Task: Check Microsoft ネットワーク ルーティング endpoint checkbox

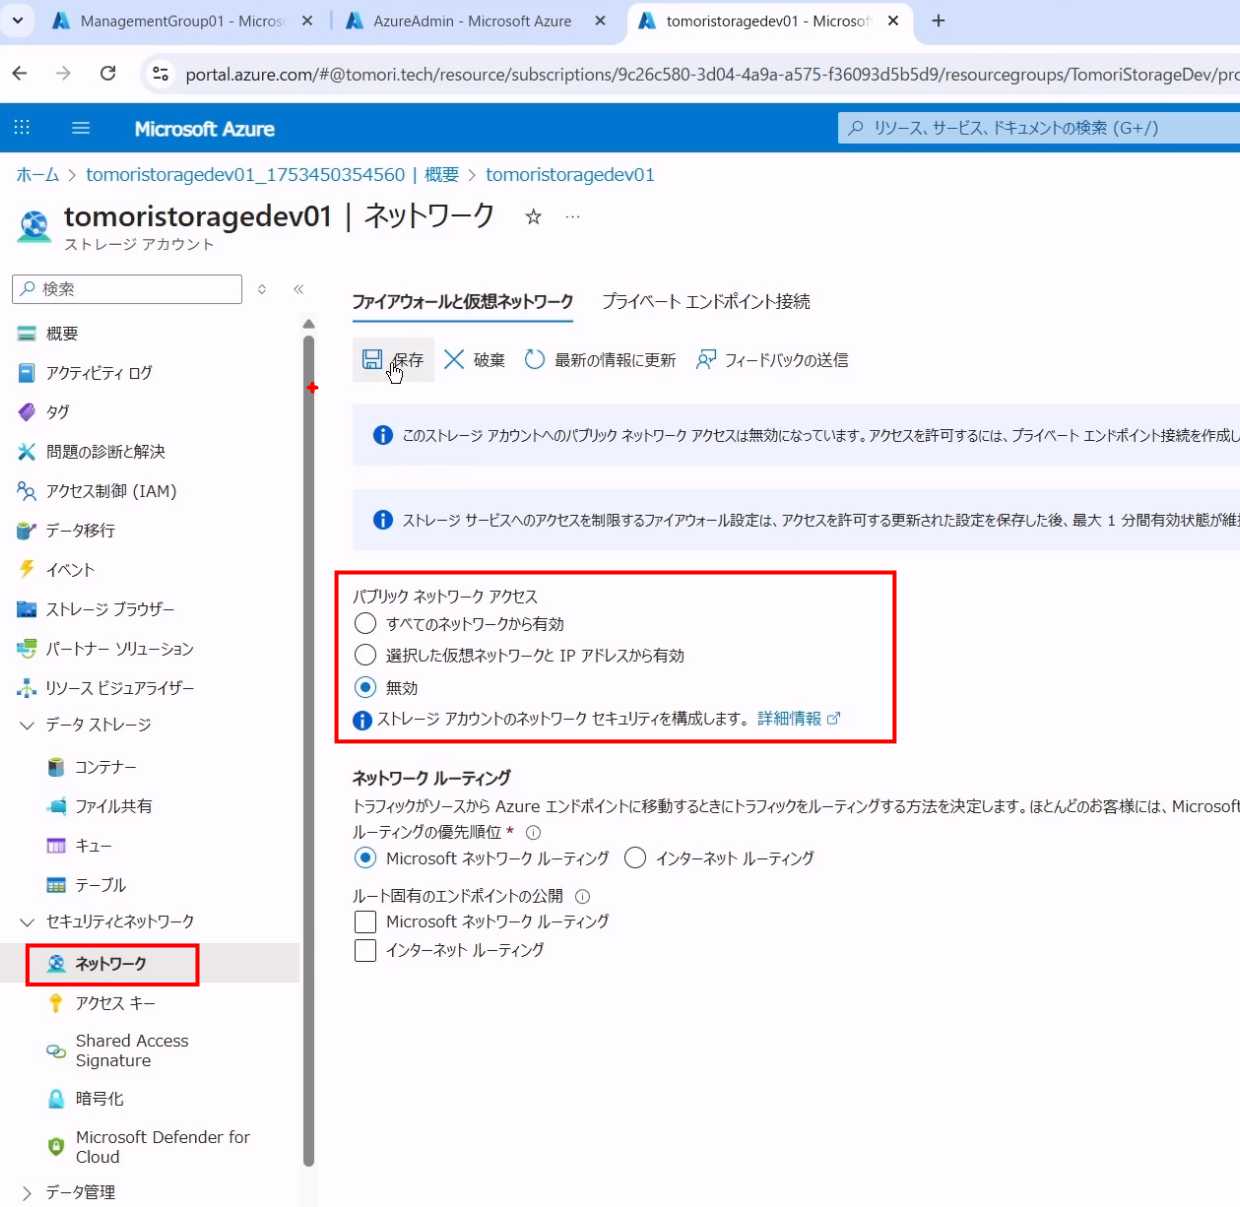Action: point(366,921)
